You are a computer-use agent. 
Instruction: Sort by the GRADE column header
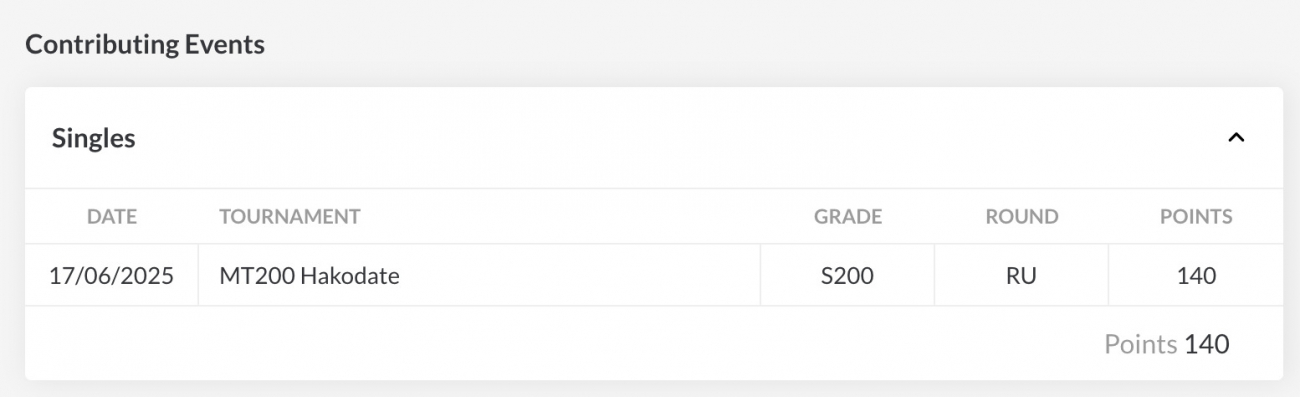coord(847,216)
